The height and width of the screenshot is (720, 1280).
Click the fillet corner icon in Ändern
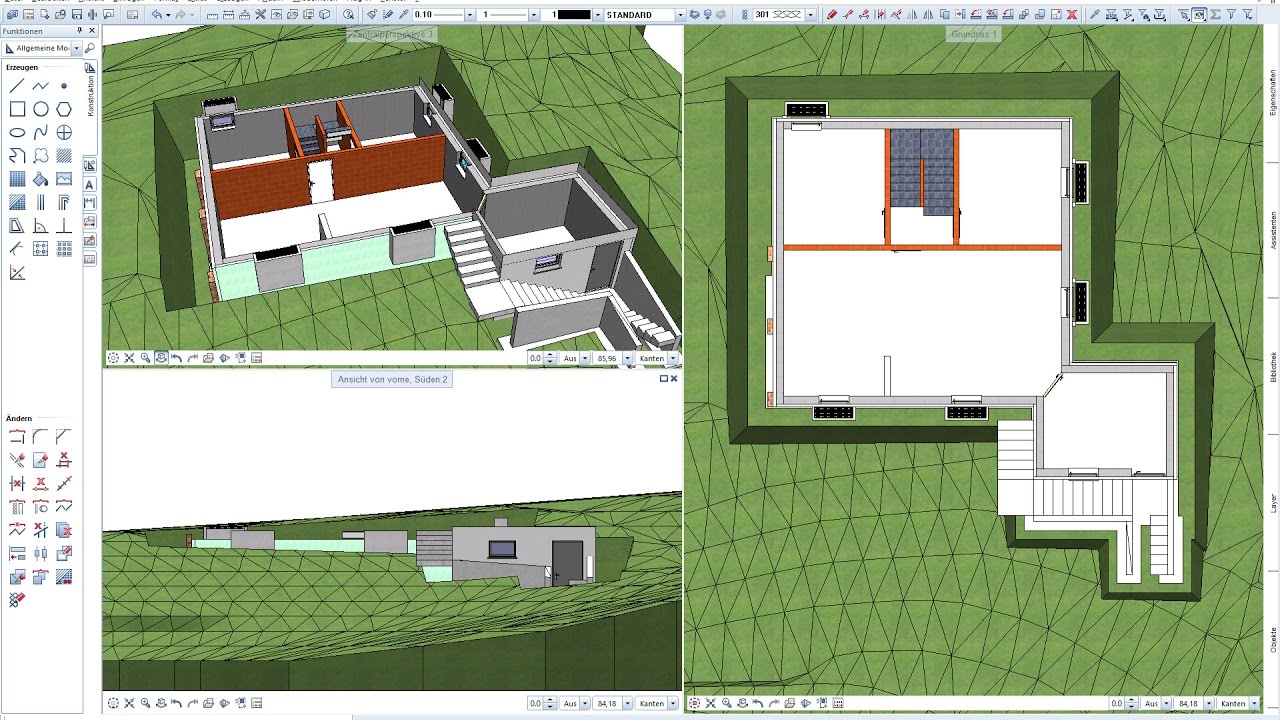coord(40,436)
